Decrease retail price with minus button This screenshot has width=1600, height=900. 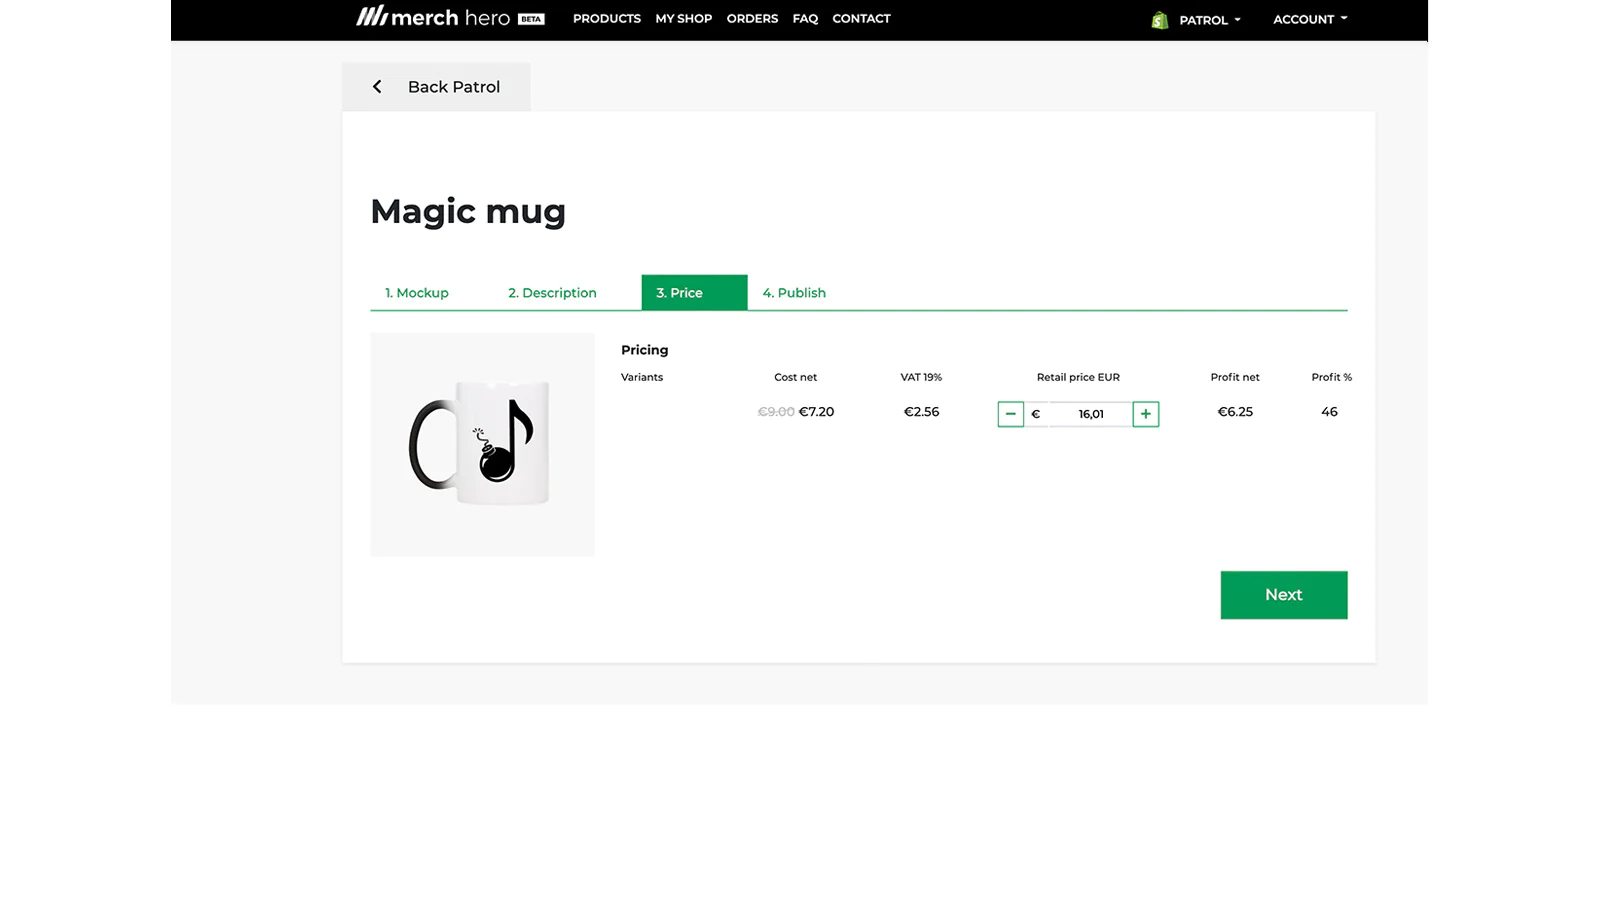(1010, 414)
